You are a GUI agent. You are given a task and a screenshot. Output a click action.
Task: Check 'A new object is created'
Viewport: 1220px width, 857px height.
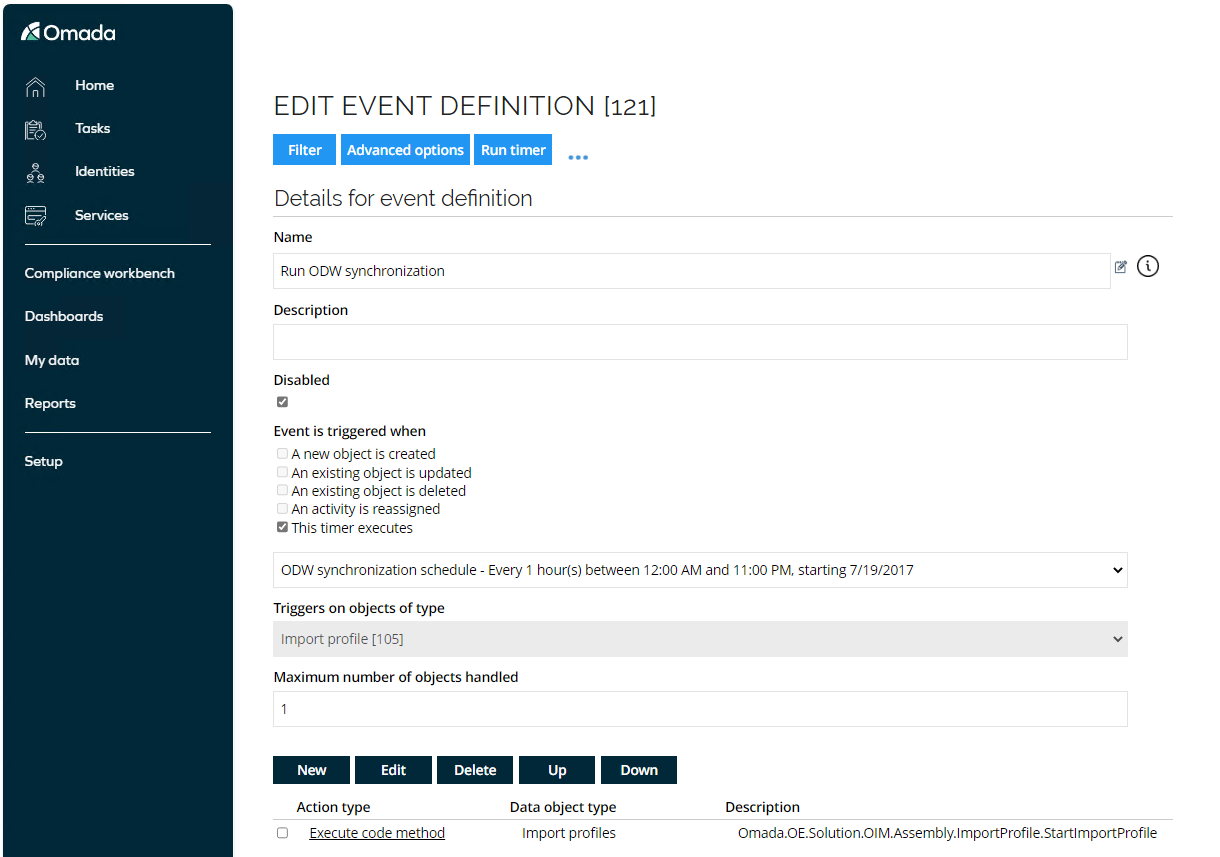coord(282,454)
